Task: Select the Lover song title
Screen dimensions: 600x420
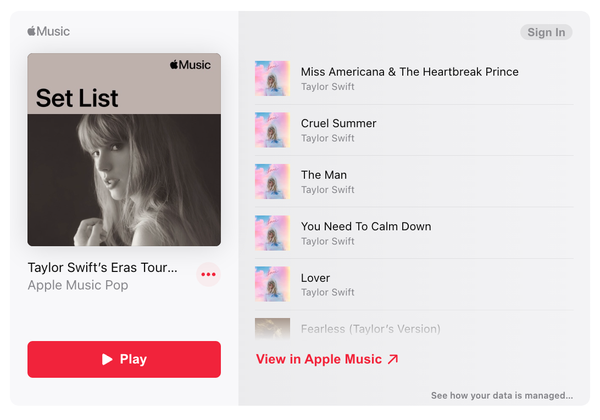Action: (x=315, y=278)
